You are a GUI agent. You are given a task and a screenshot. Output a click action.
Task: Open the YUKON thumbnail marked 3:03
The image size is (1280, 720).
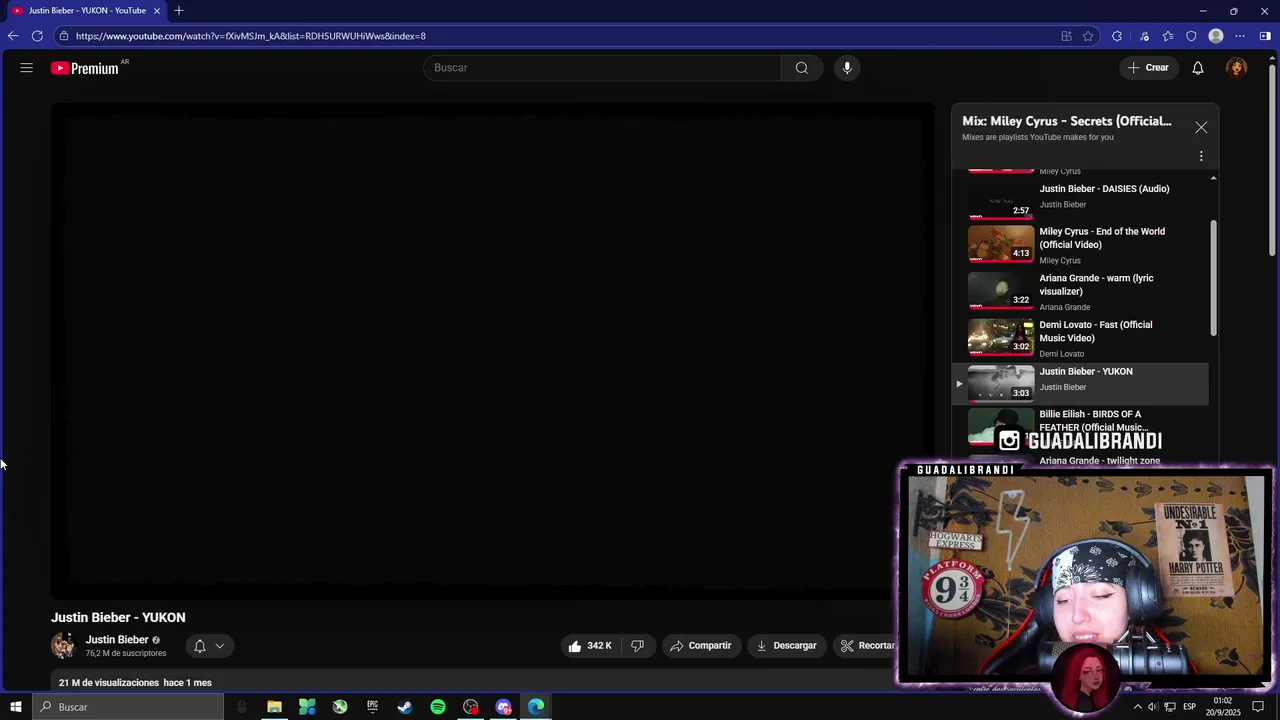(x=1001, y=383)
